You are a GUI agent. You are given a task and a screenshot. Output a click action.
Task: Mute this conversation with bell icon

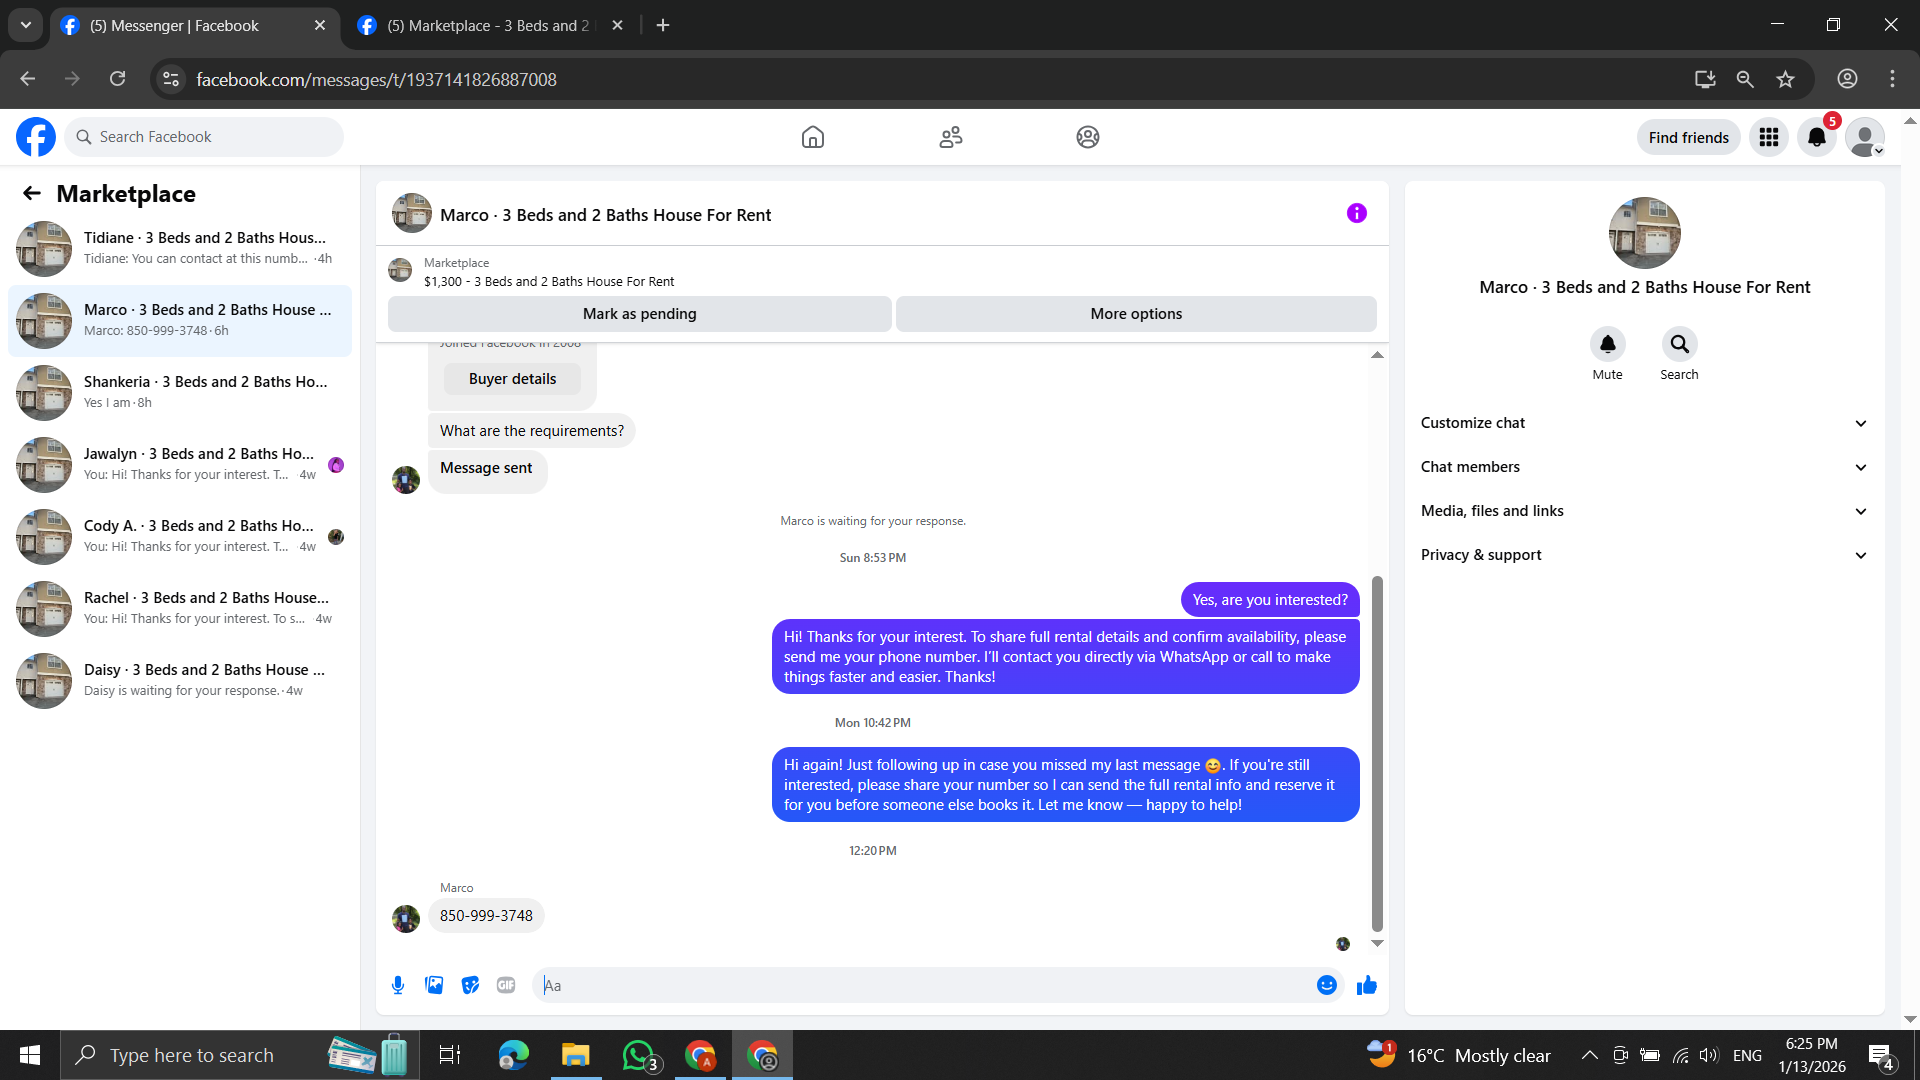(1607, 345)
